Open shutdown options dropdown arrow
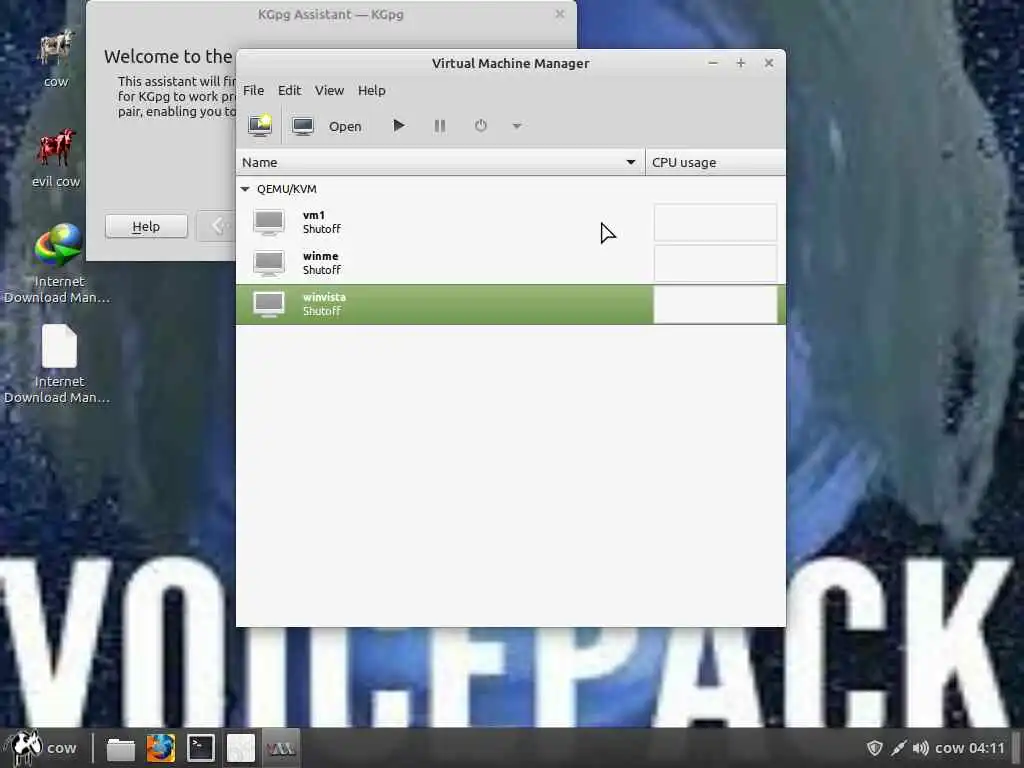Viewport: 1024px width, 768px height. pos(517,126)
